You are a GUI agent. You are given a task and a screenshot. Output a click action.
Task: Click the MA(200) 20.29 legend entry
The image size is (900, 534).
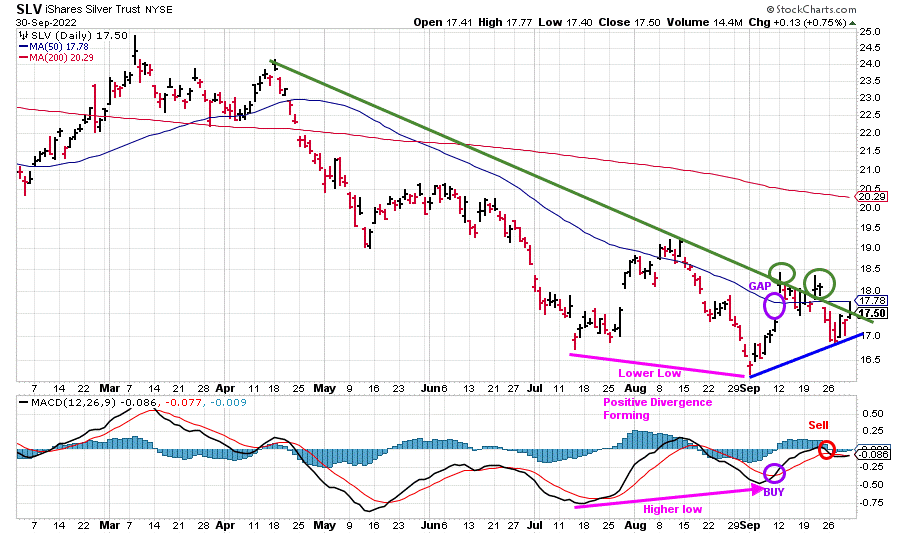click(x=56, y=57)
